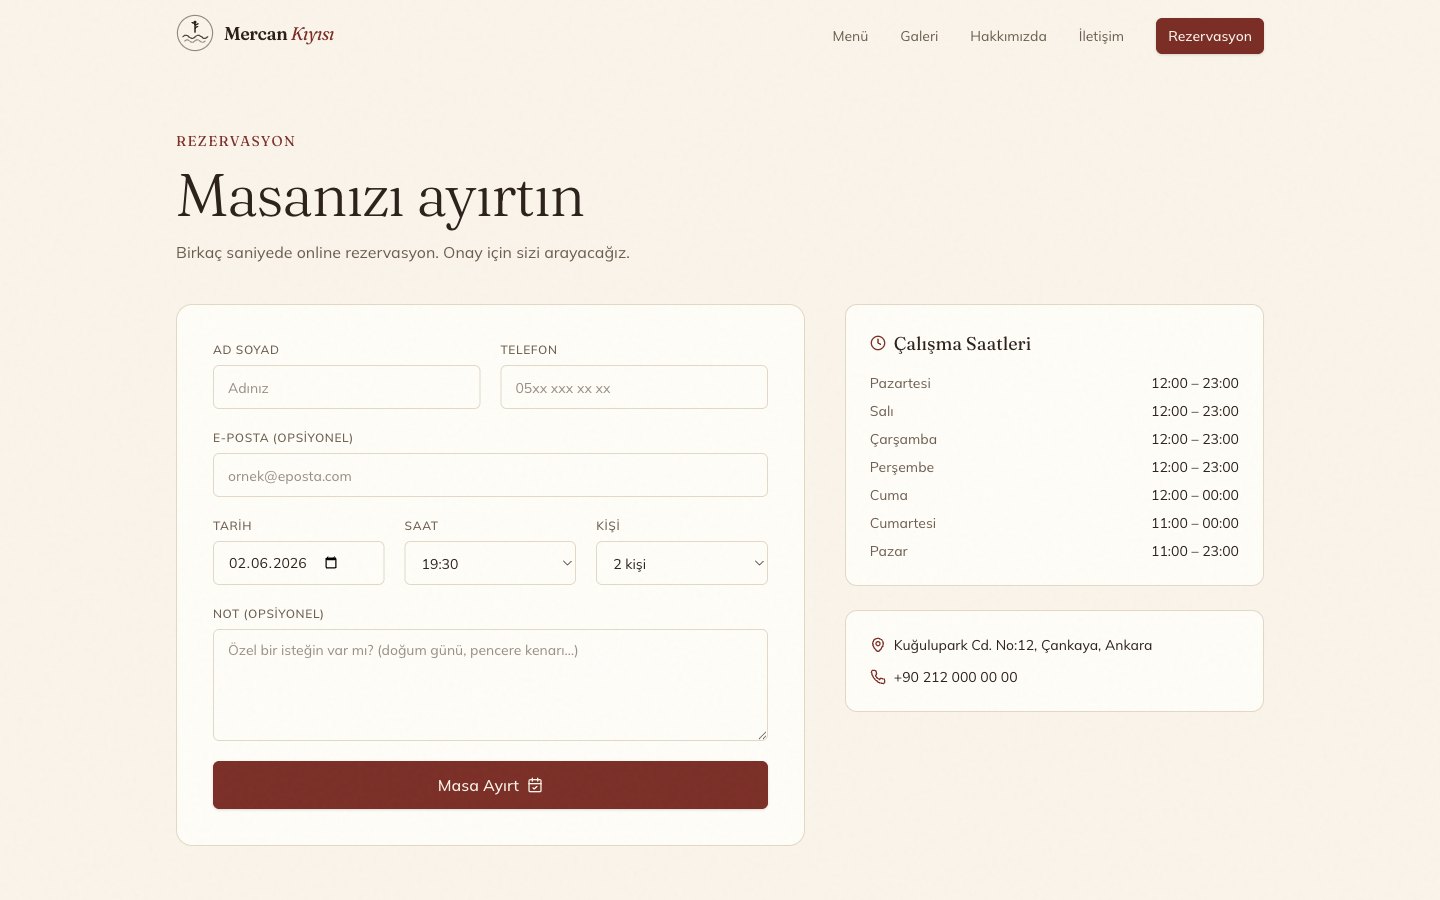Image resolution: width=1440 pixels, height=900 pixels.
Task: Click the map pin icon by address
Action: pyautogui.click(x=878, y=645)
